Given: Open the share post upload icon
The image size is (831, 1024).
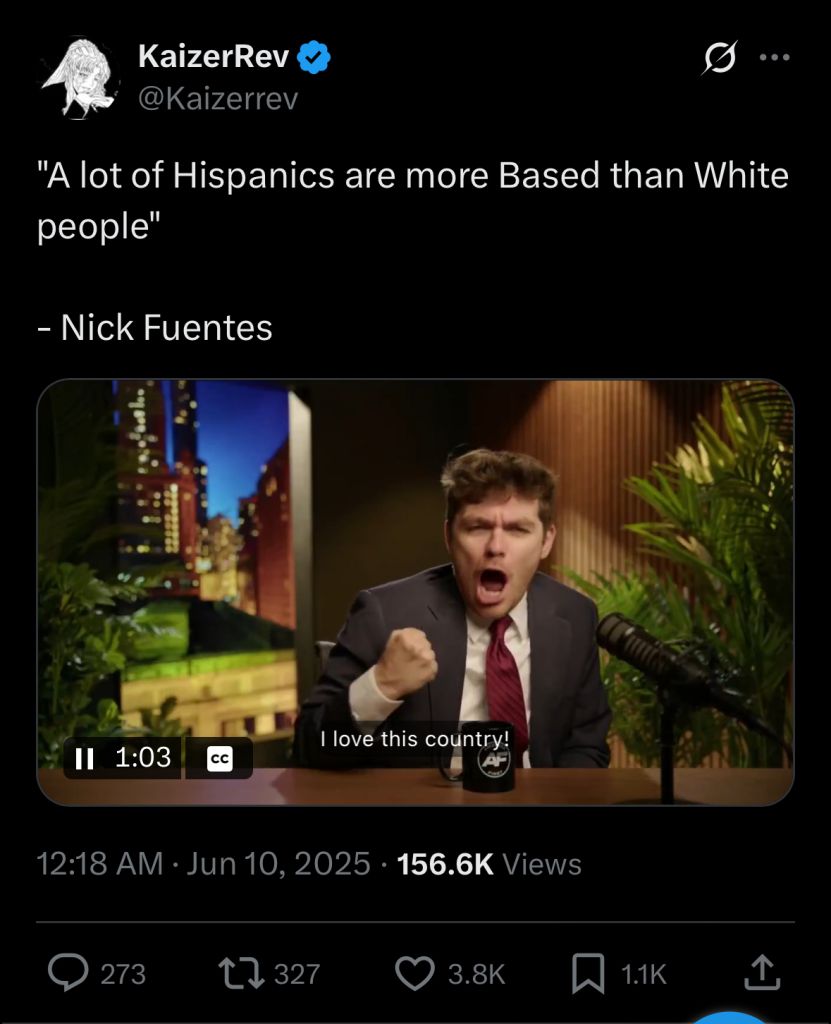Looking at the screenshot, I should [762, 973].
